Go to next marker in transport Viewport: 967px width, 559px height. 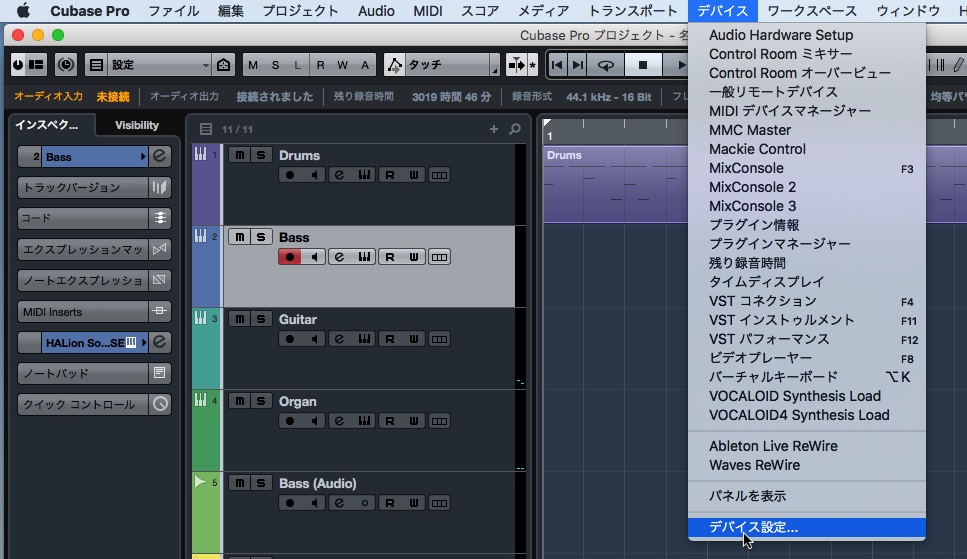tap(578, 65)
